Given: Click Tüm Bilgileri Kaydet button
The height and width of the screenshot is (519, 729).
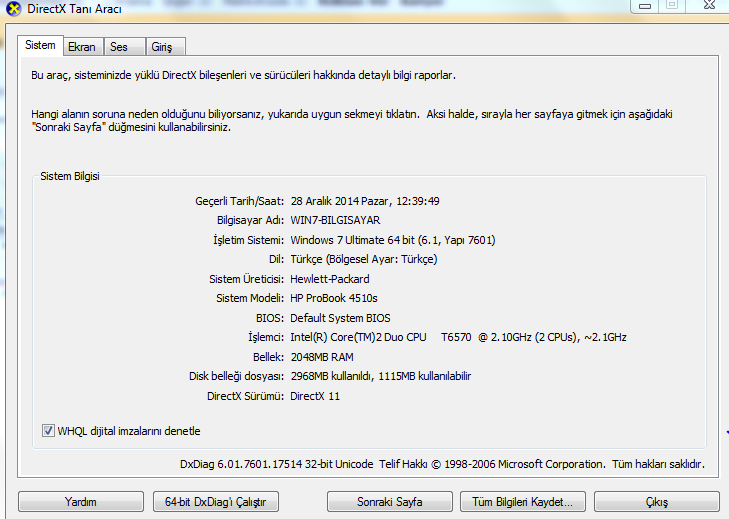Looking at the screenshot, I should (x=523, y=502).
